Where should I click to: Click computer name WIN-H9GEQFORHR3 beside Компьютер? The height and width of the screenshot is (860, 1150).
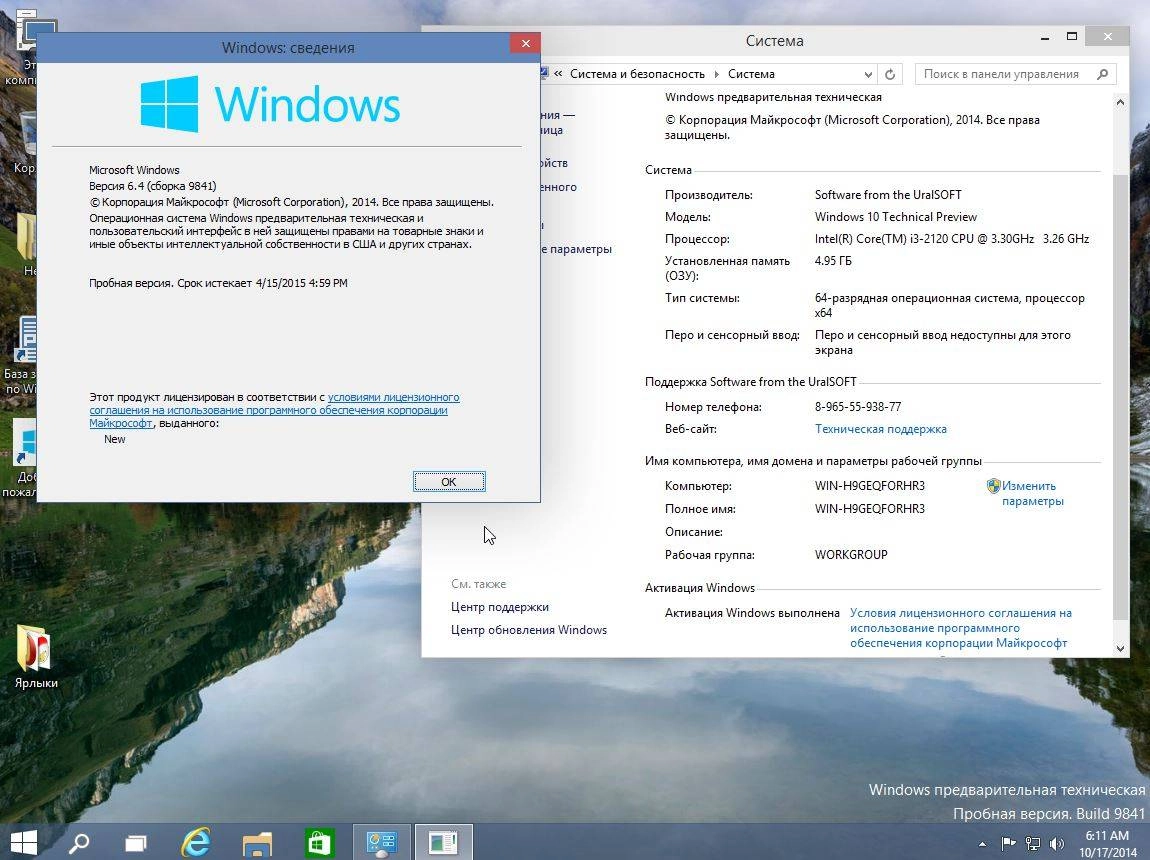[869, 486]
